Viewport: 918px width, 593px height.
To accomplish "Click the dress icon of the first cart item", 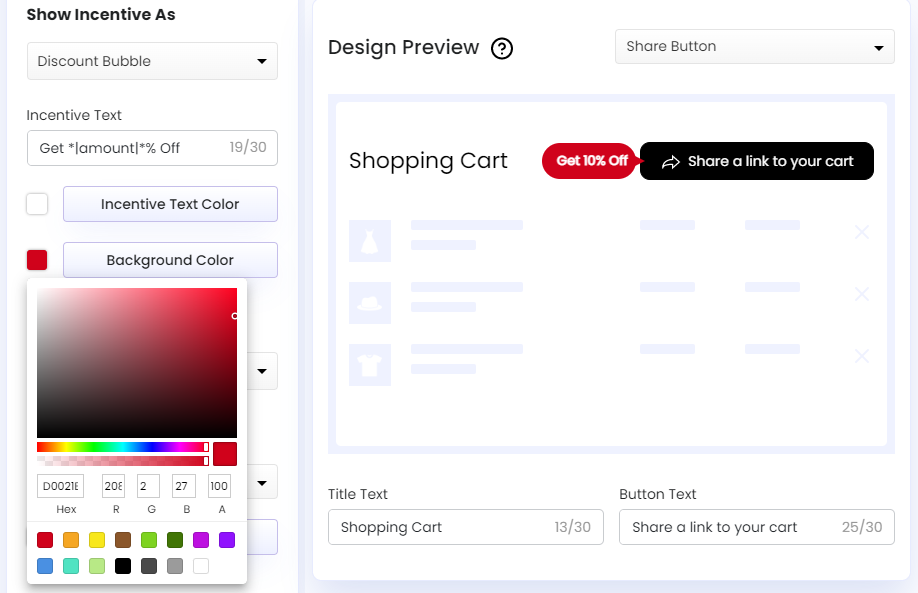I will (x=370, y=240).
